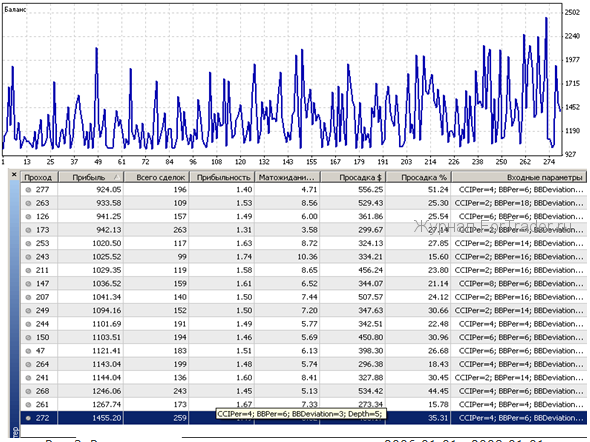Click the circle icon of pass 47
This screenshot has height=442, width=590.
[x=28, y=351]
